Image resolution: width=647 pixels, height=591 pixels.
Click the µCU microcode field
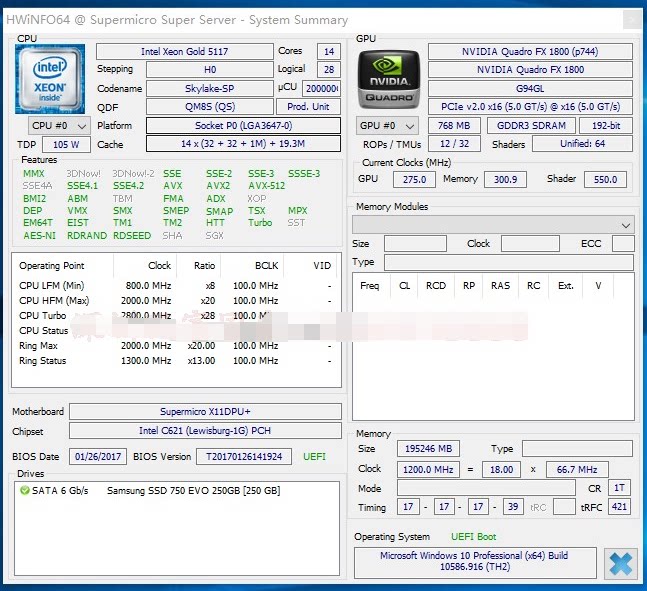tap(321, 88)
